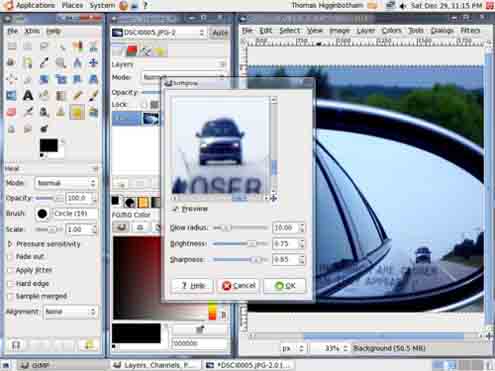Click the toolbox foreground color swatch
This screenshot has width=495, height=371.
click(49, 145)
